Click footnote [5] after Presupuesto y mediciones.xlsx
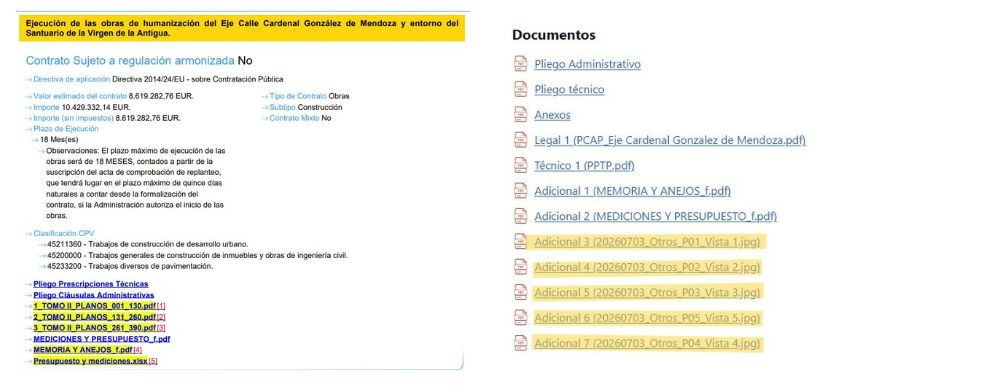 [x=152, y=361]
